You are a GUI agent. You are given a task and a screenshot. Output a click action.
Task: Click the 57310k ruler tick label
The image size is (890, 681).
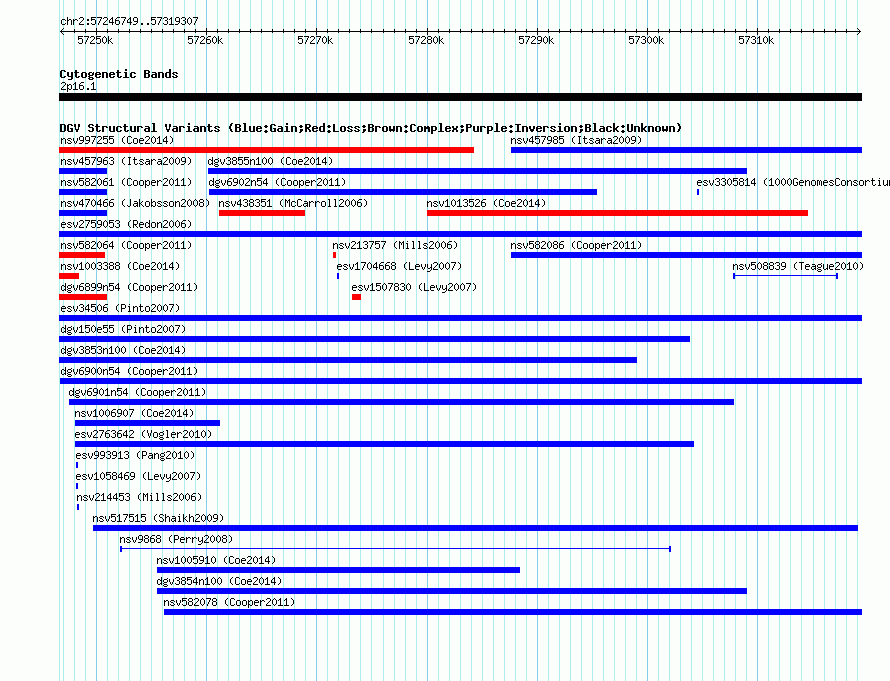coord(756,40)
